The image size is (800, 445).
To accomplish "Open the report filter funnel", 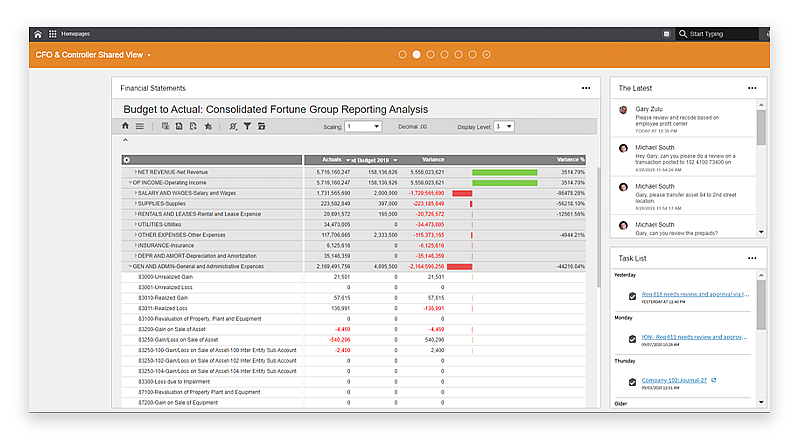I will 247,126.
